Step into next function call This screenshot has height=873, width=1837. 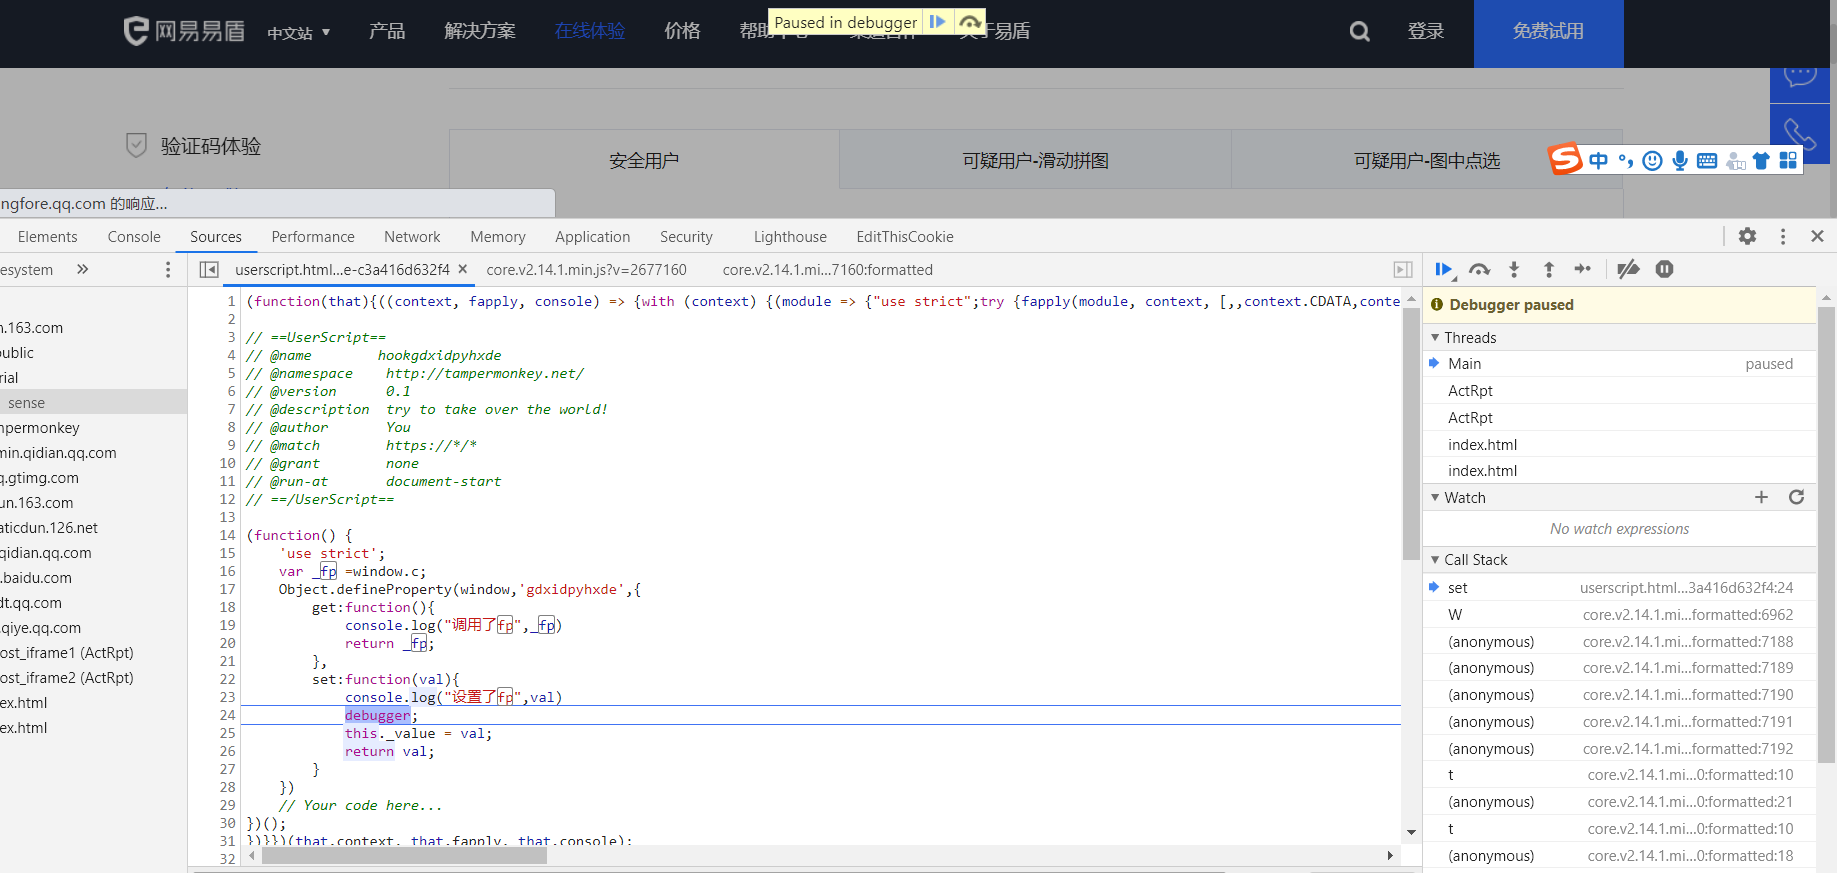click(1514, 269)
